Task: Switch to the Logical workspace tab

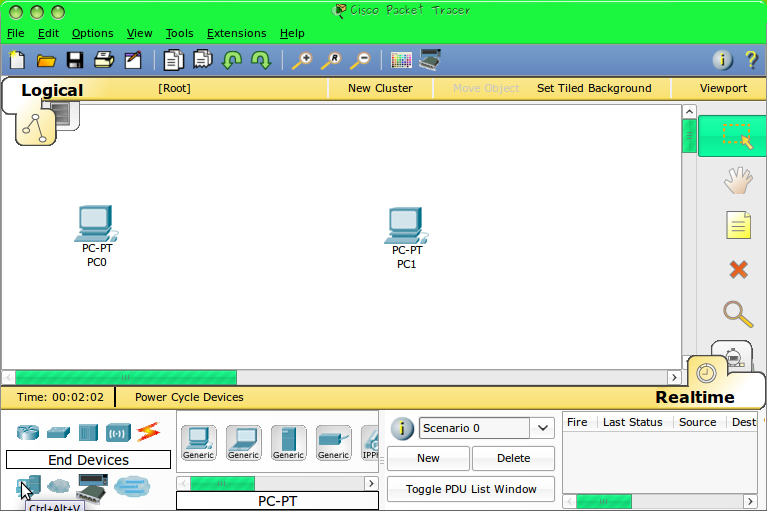Action: [52, 90]
